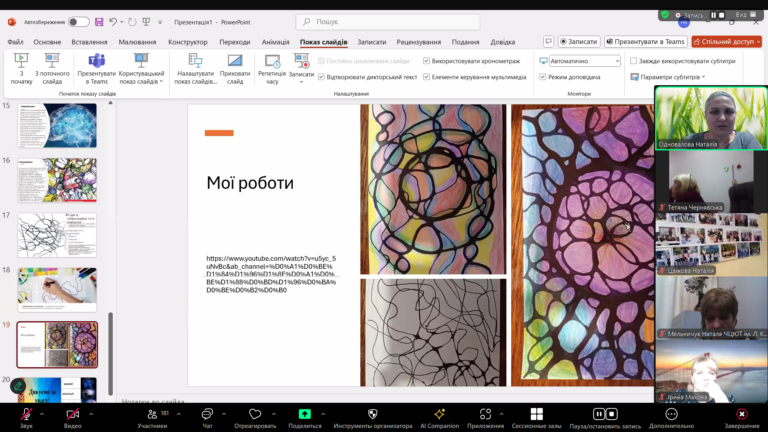The image size is (768, 432).
Task: Open the Zoom Chat panel
Action: click(207, 414)
